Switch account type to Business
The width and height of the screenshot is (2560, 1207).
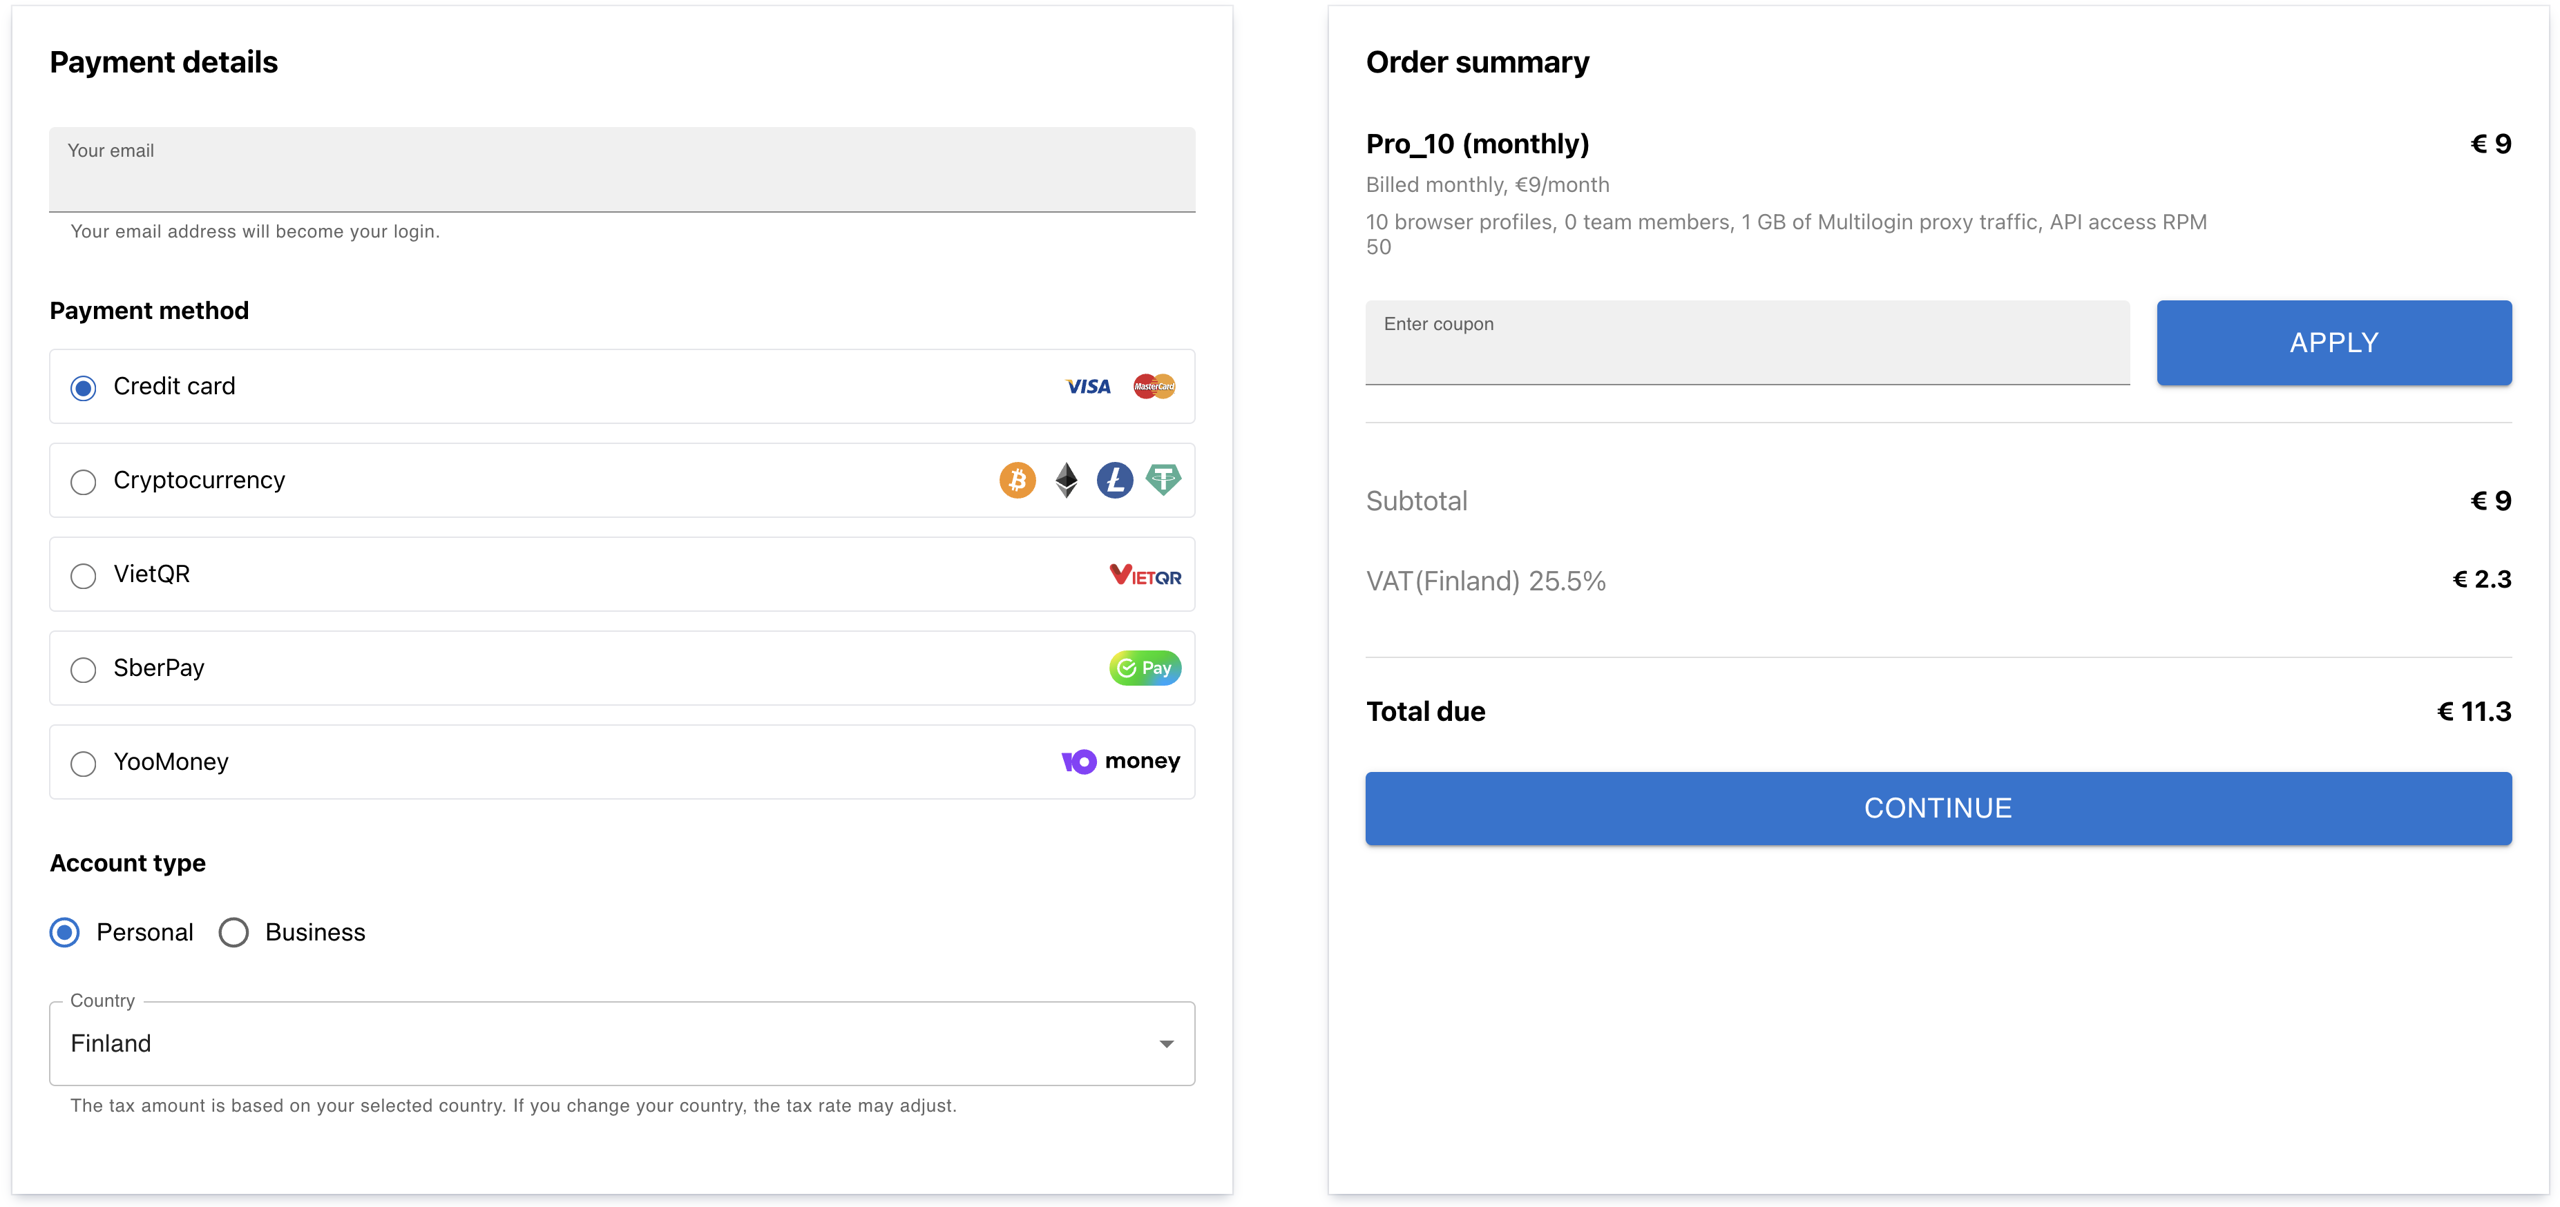tap(234, 932)
